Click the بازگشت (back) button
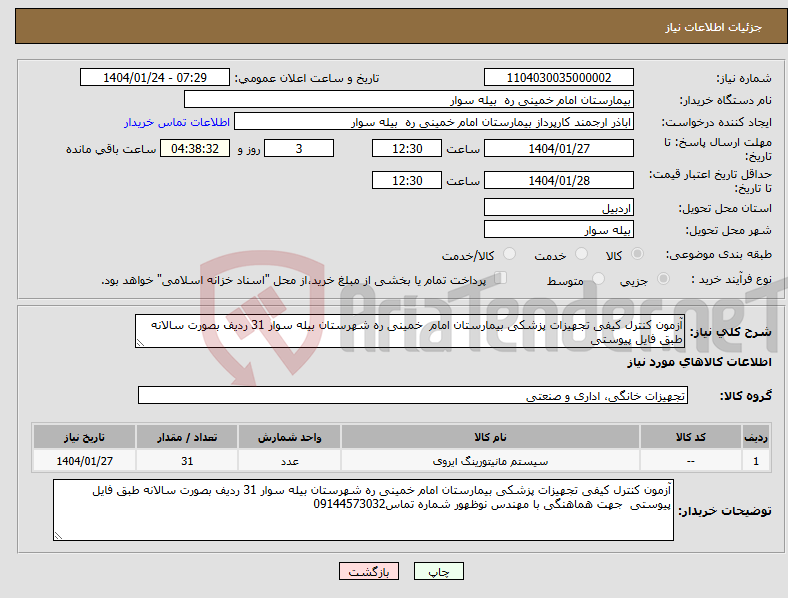 pyautogui.click(x=369, y=571)
